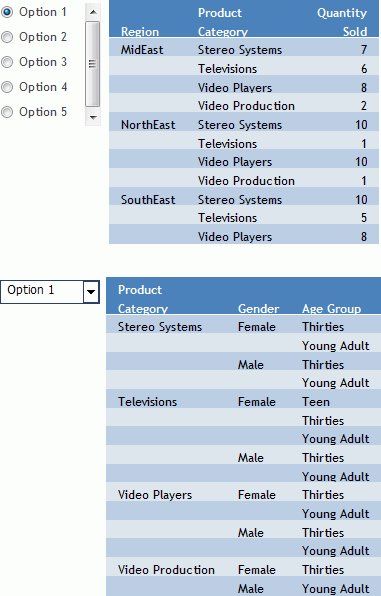Click the scrollbar thumb grip

92,64
